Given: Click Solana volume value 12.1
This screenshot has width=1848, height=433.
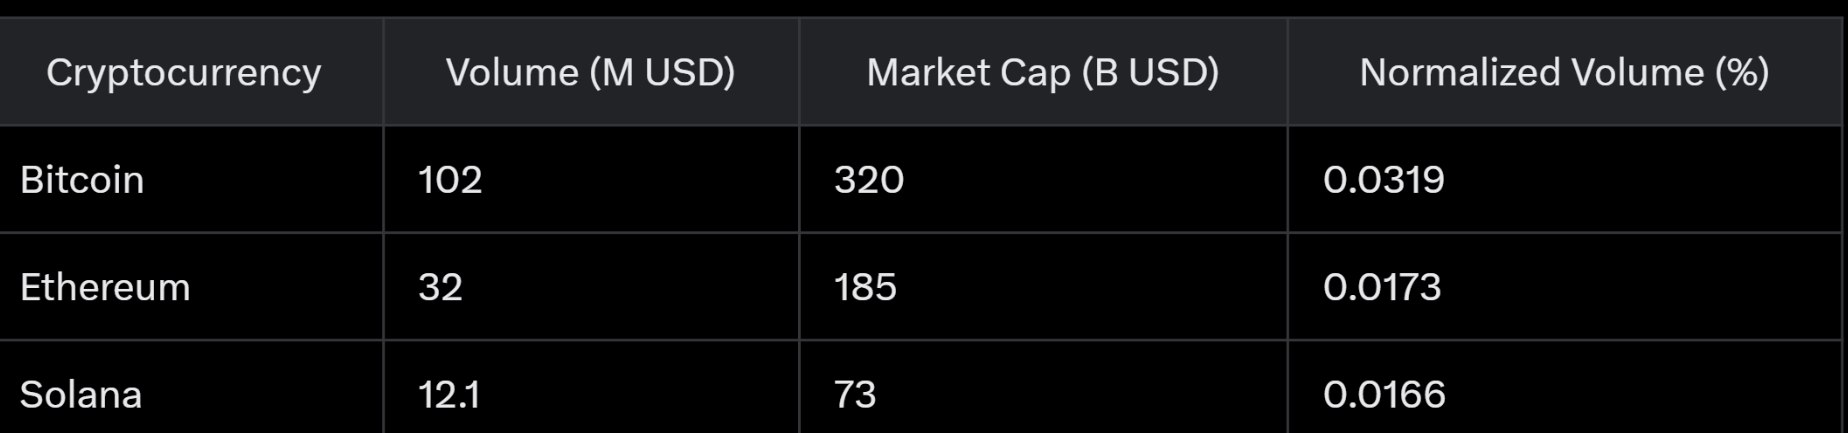Looking at the screenshot, I should (x=449, y=394).
